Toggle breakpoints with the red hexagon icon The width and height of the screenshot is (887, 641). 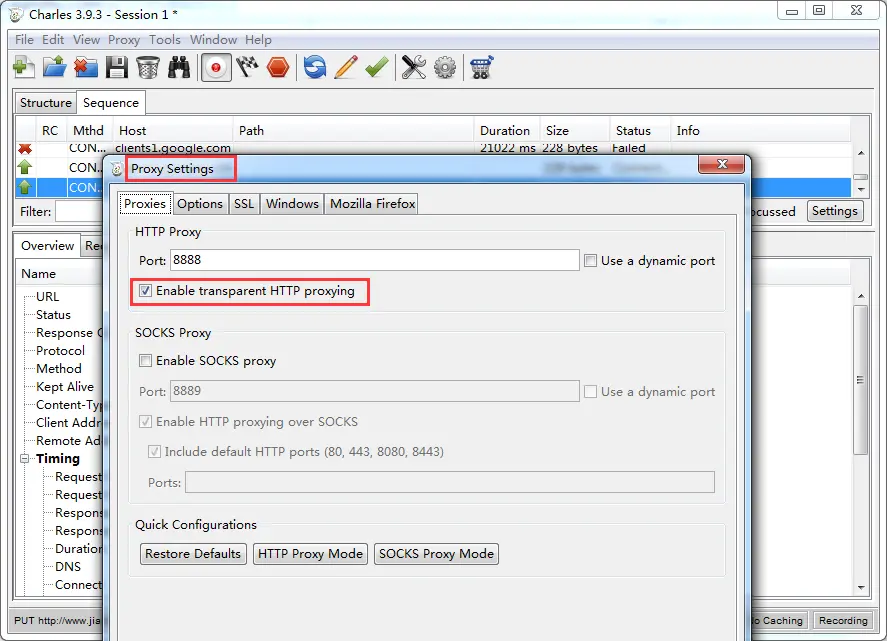[x=278, y=68]
